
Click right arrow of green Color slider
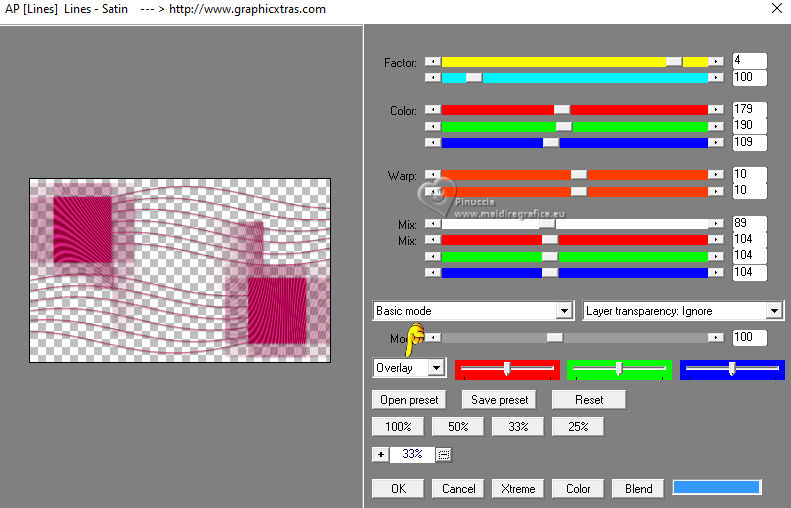[x=716, y=126]
